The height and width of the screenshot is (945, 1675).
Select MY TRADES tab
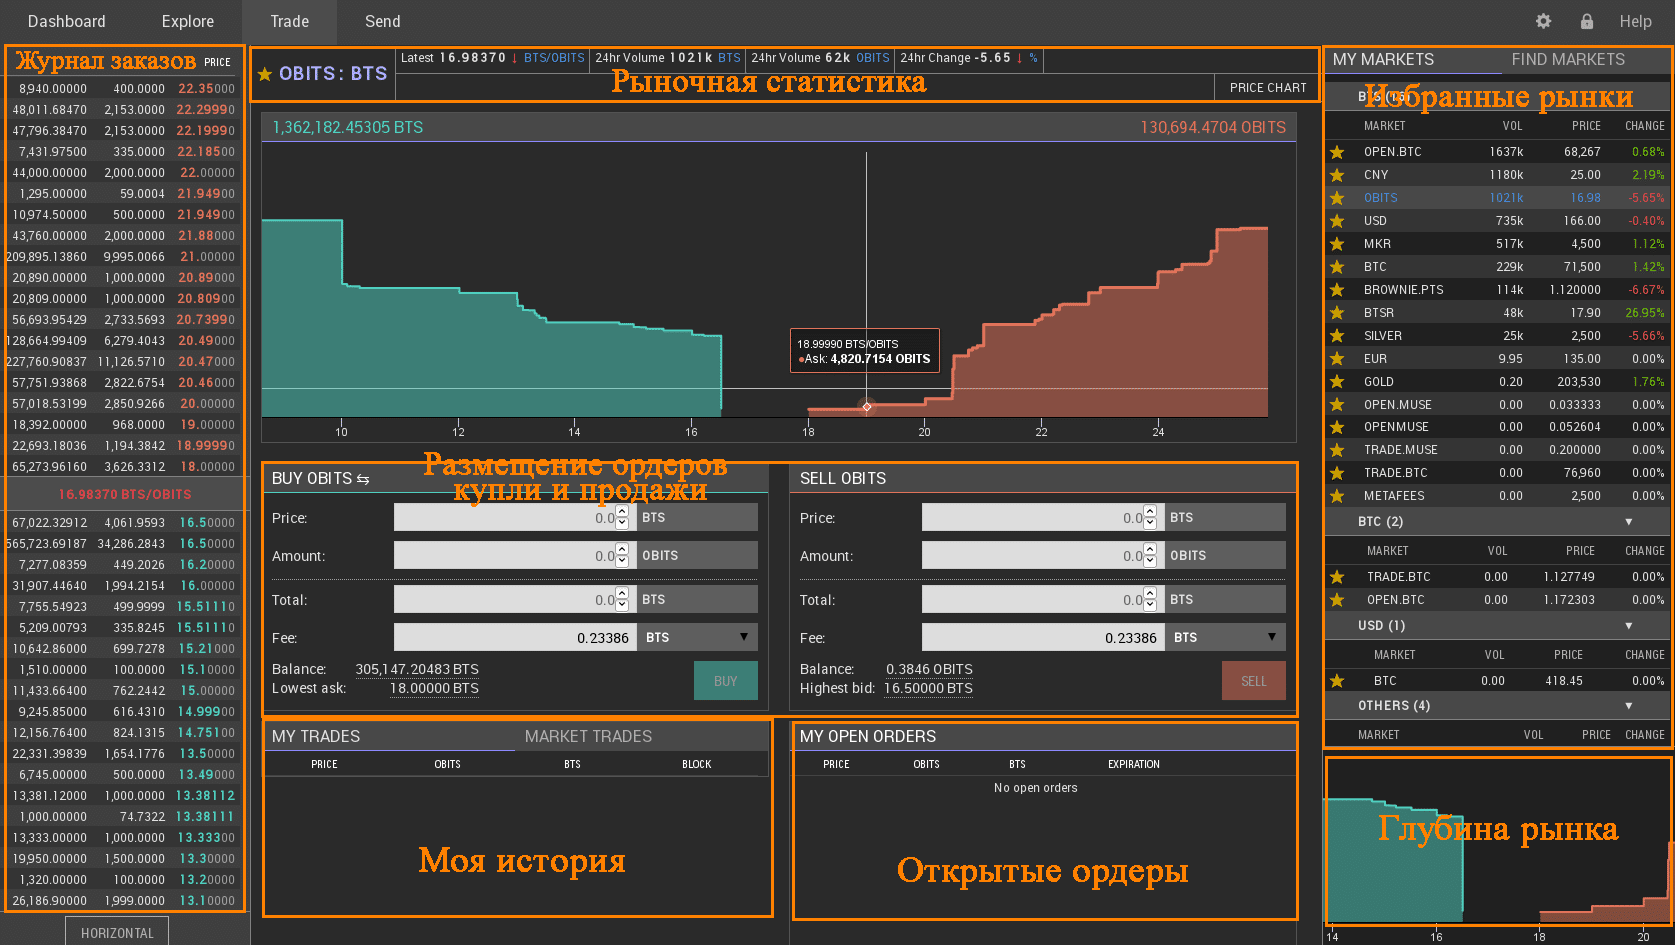coord(316,736)
